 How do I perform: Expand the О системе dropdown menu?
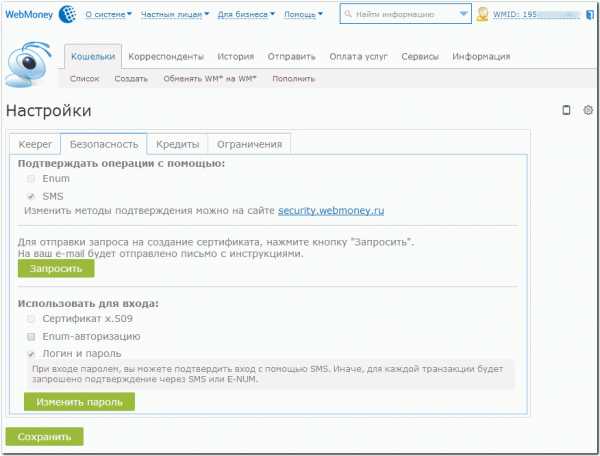108,15
